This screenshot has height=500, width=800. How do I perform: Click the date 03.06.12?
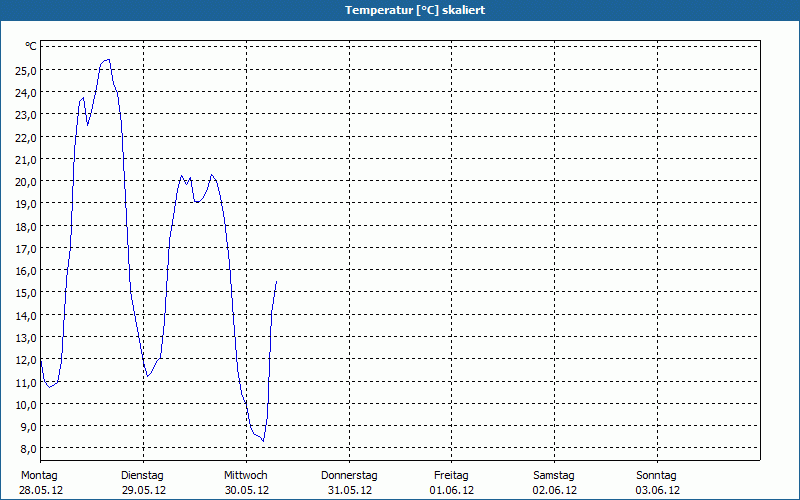[658, 490]
